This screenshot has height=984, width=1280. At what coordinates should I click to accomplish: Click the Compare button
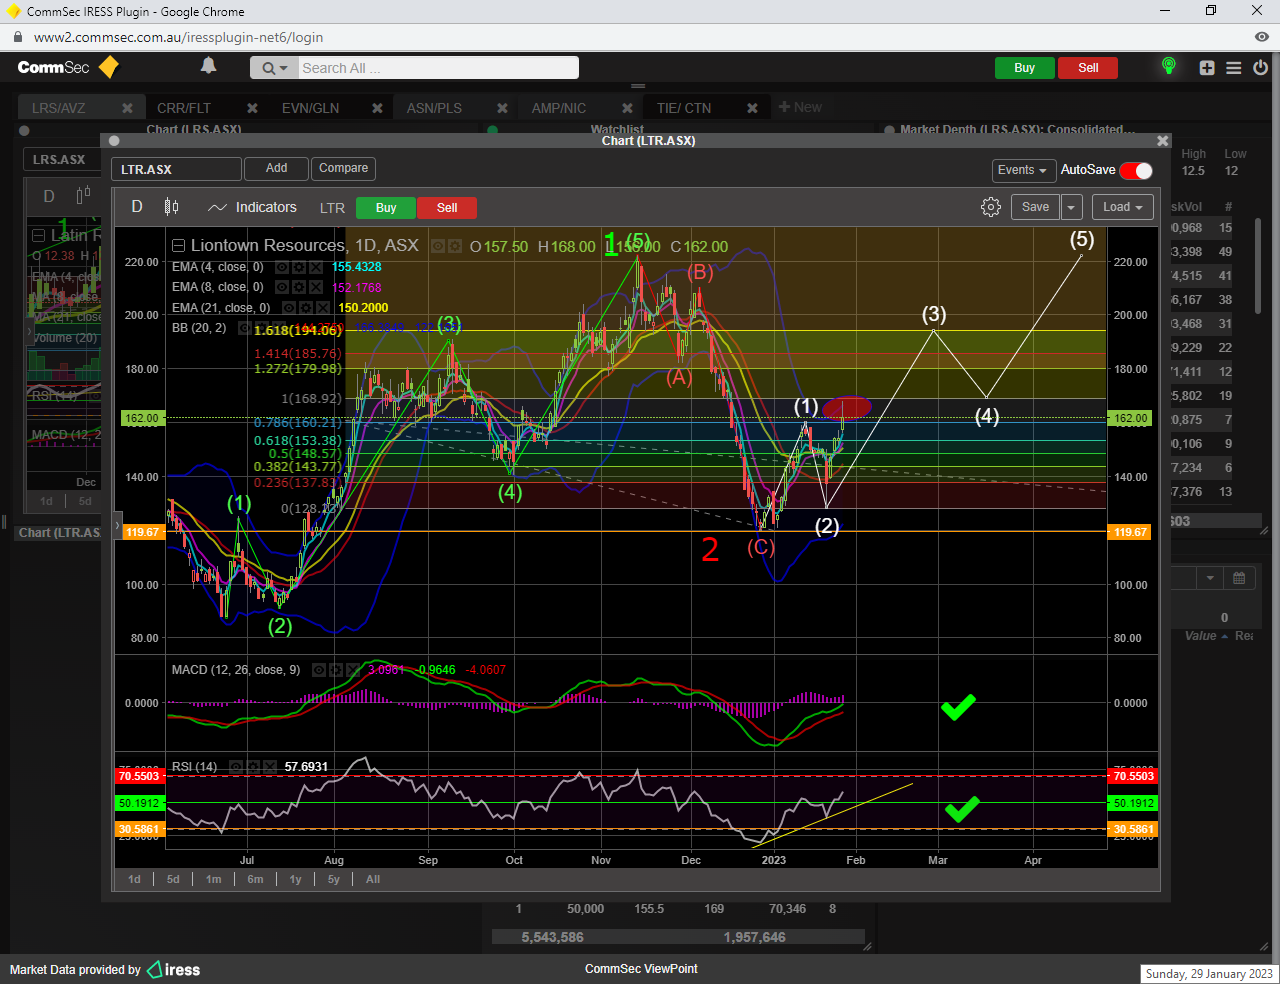click(x=343, y=168)
